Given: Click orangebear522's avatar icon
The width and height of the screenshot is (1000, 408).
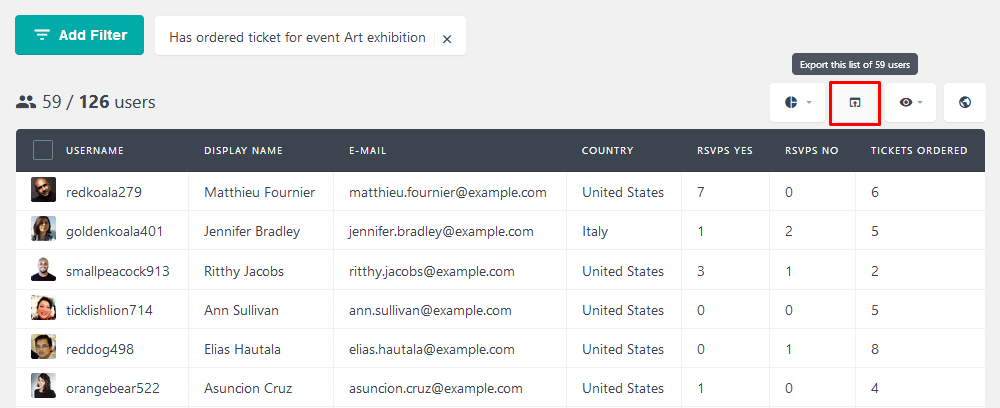Looking at the screenshot, I should [x=43, y=386].
